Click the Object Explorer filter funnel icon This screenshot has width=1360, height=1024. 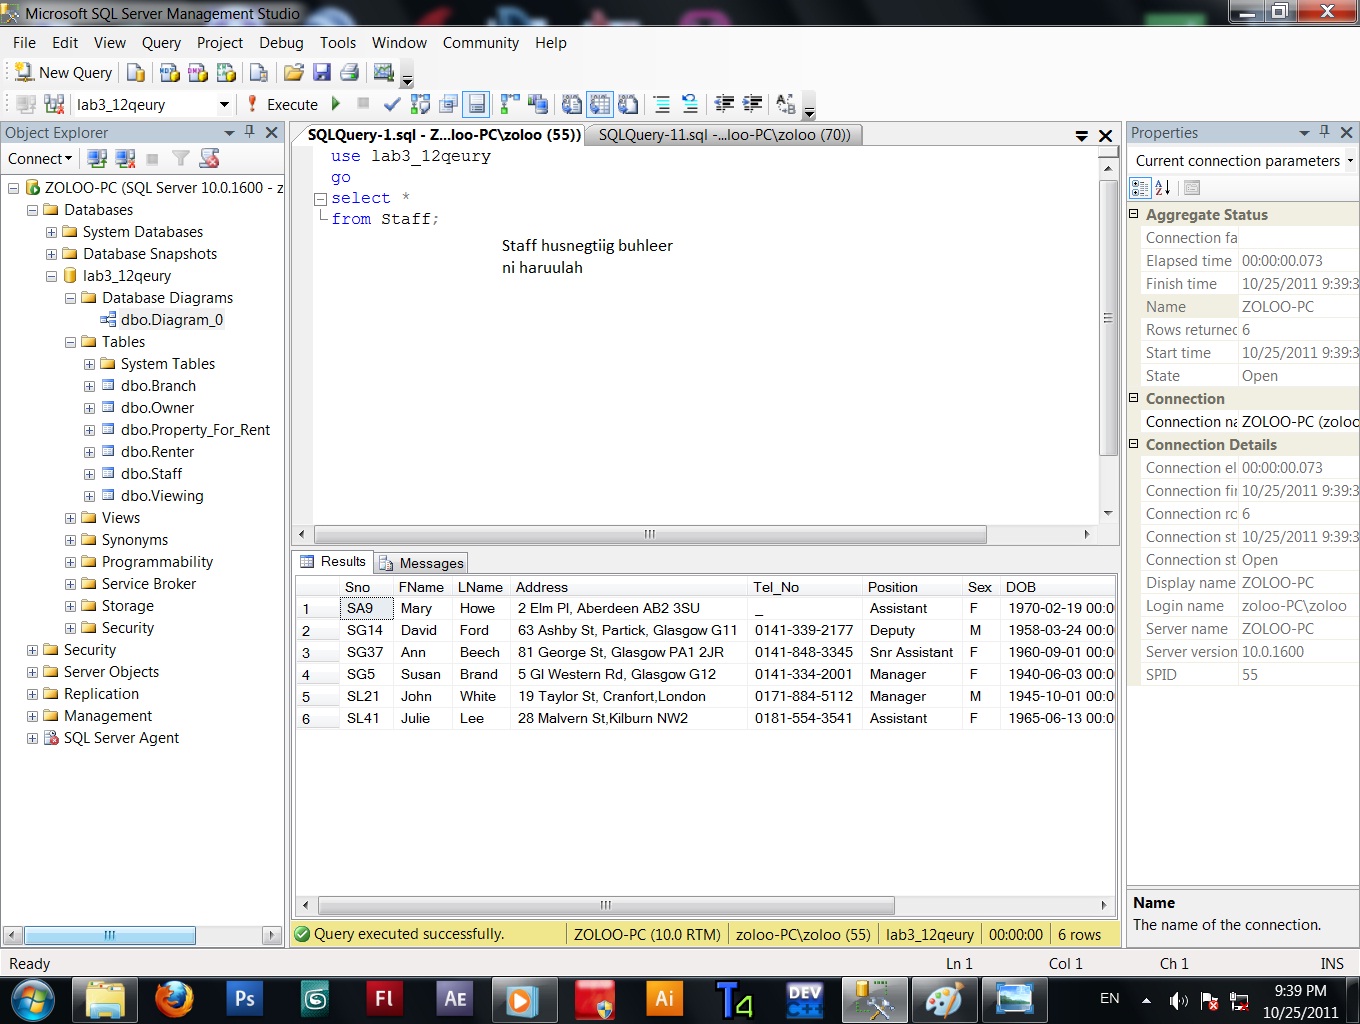tap(181, 158)
